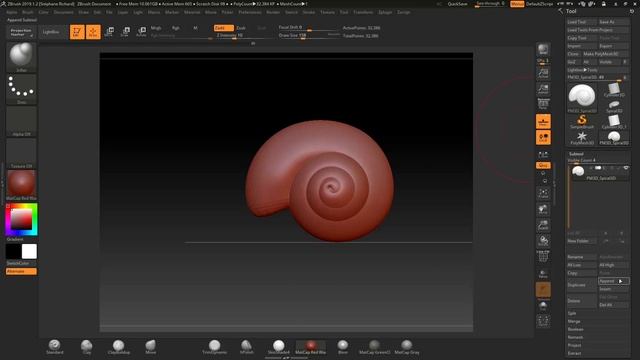The image size is (640, 360).
Task: Choose the Blinn material
Action: [343, 347]
